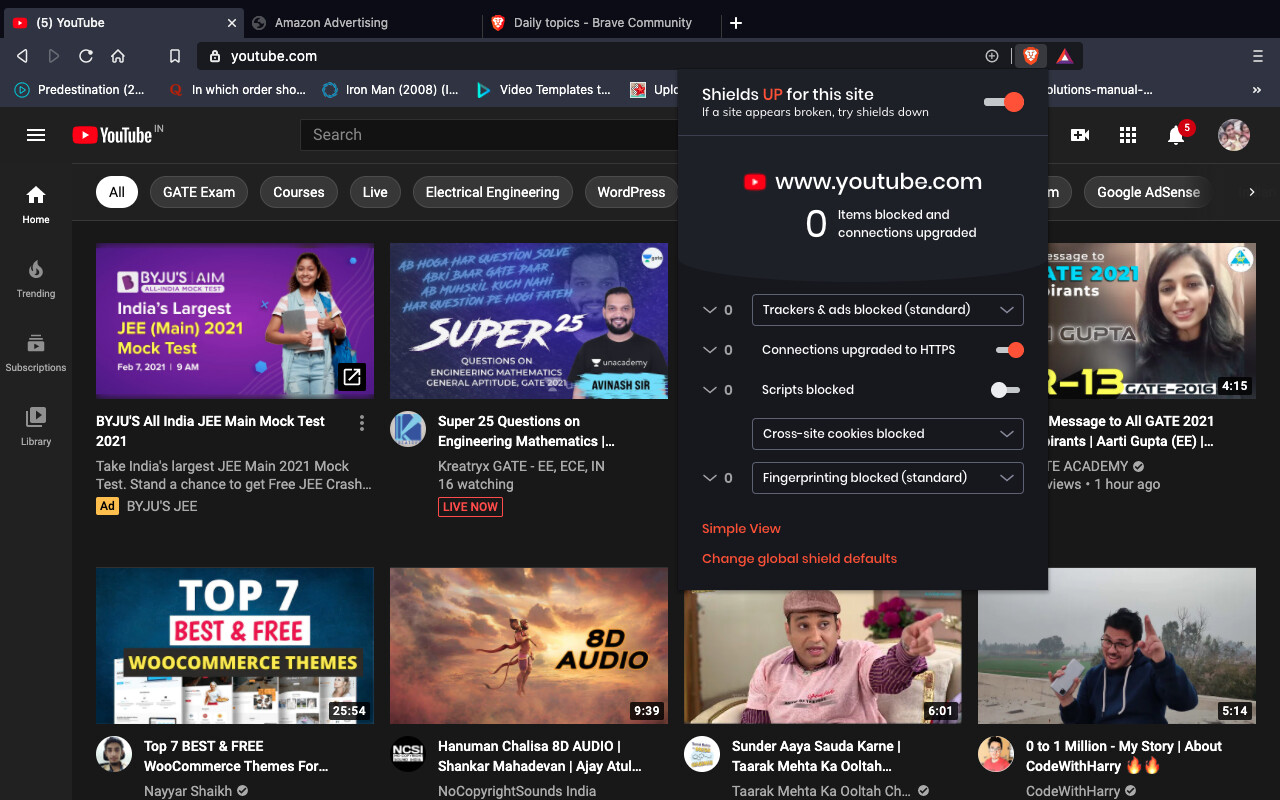This screenshot has height=800, width=1280.
Task: Select the Courses category chip
Action: [x=299, y=192]
